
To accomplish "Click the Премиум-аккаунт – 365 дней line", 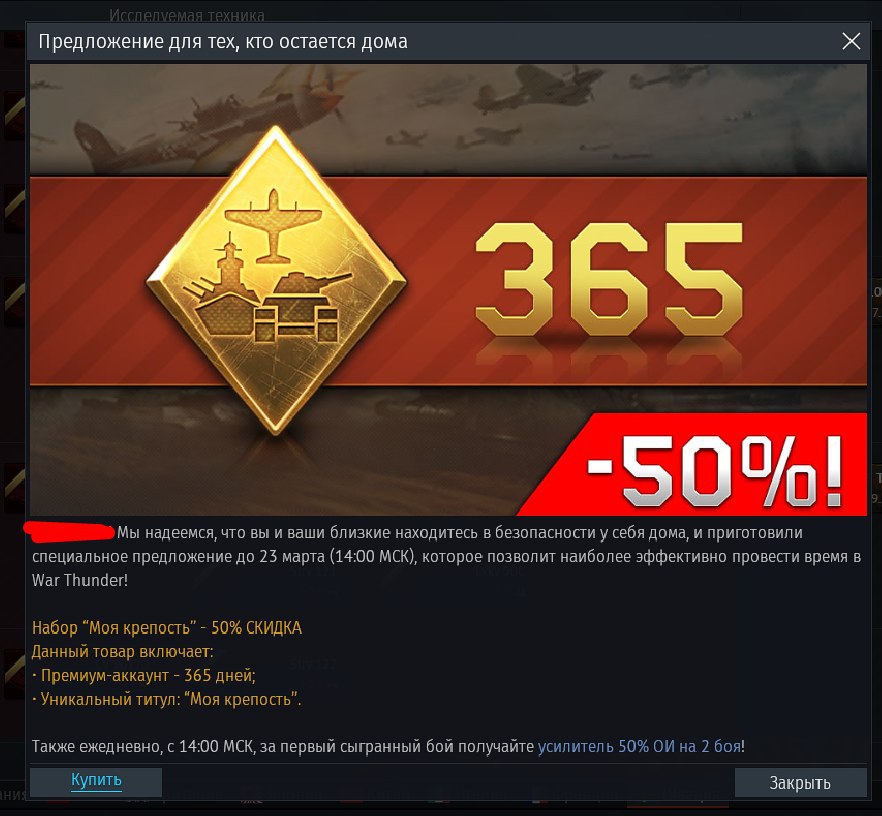I will tap(144, 675).
